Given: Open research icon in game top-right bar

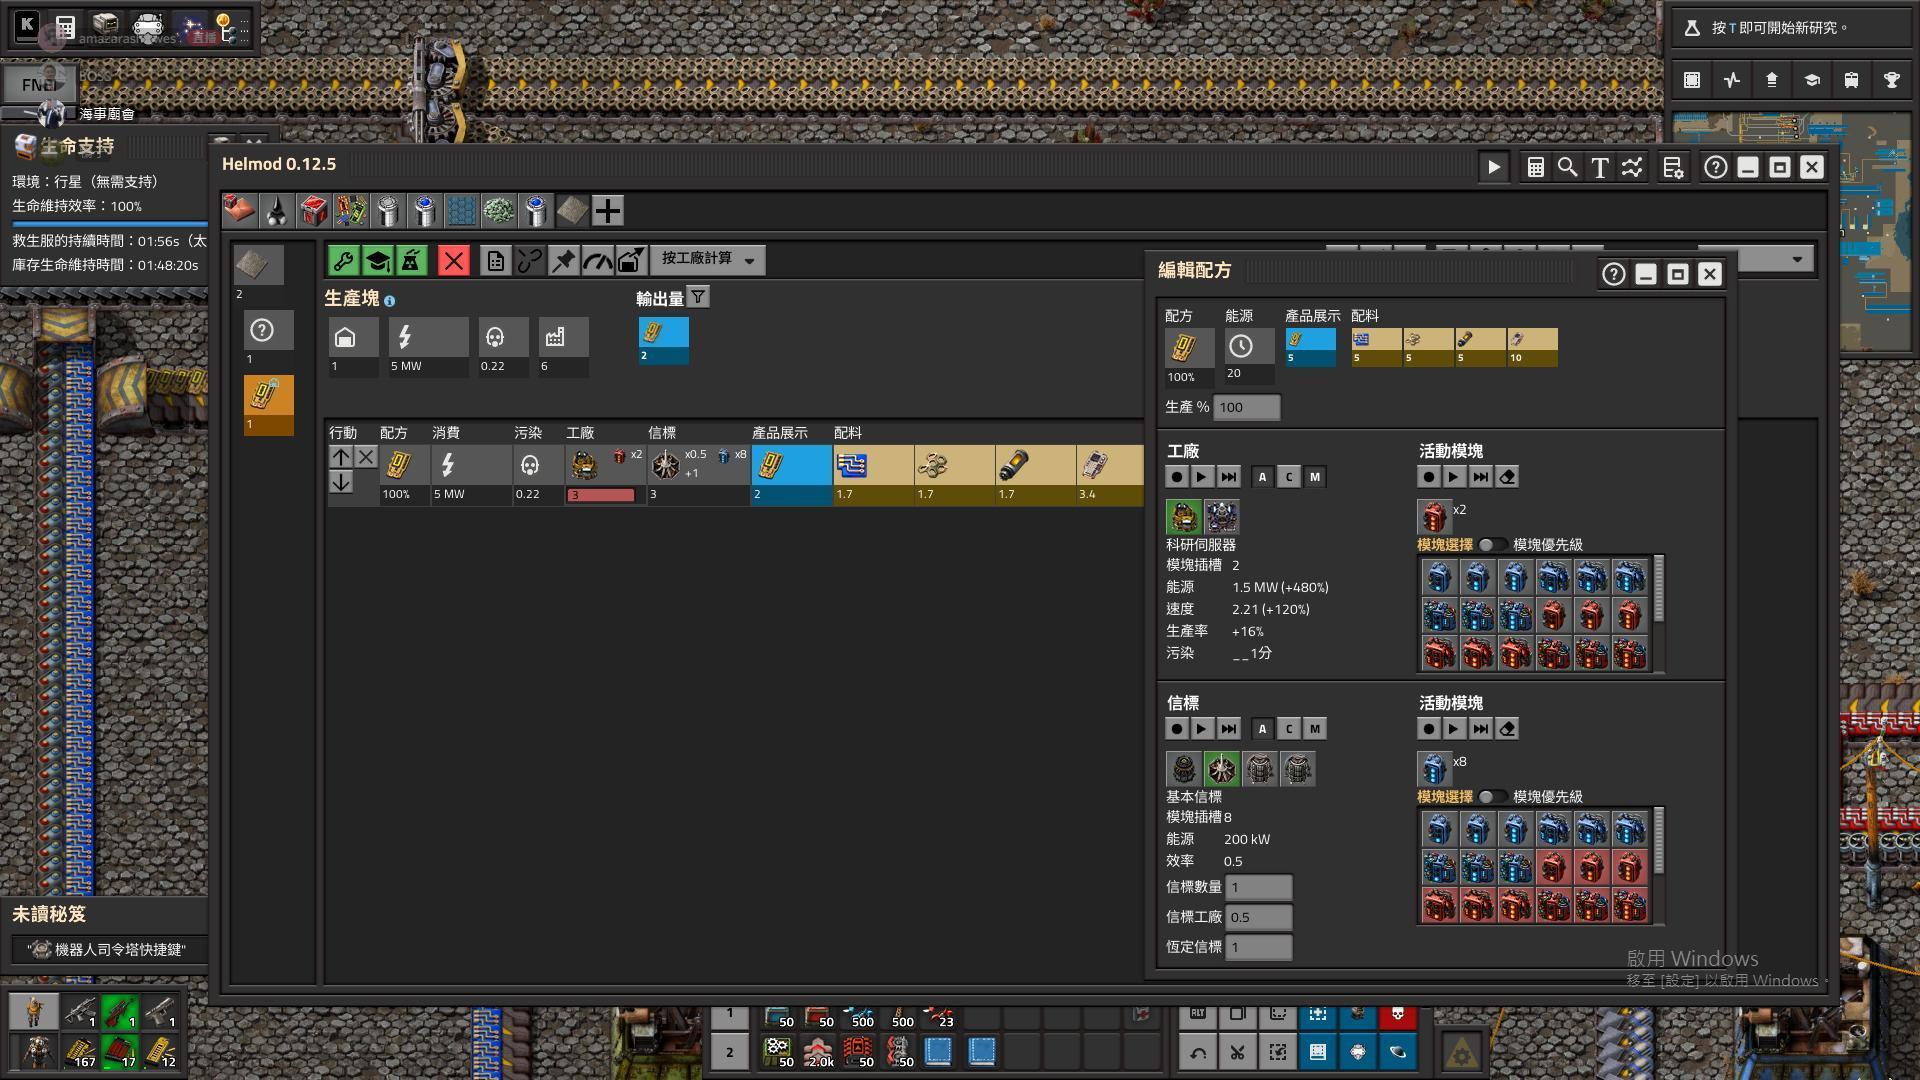Looking at the screenshot, I should click(x=1812, y=80).
